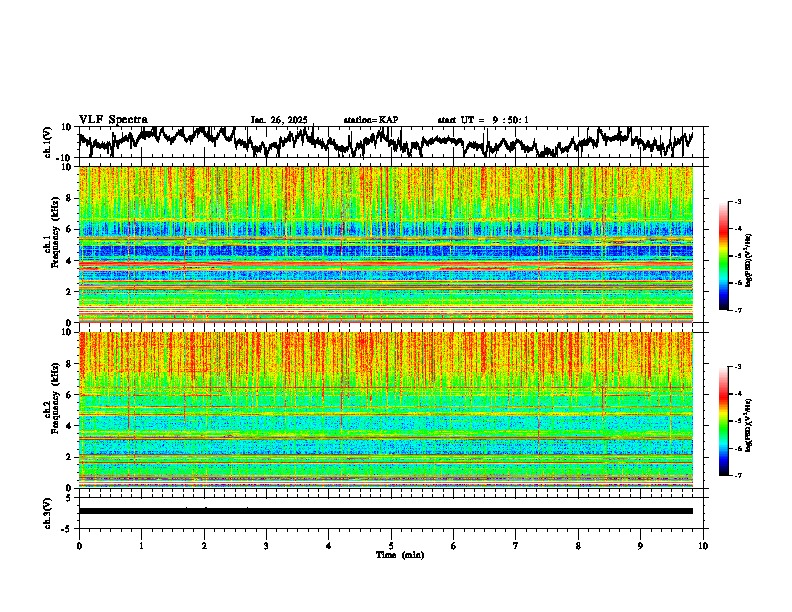Click the ch.1 voltage waveform trace panel
Image resolution: width=792 pixels, height=612 pixels.
393,142
